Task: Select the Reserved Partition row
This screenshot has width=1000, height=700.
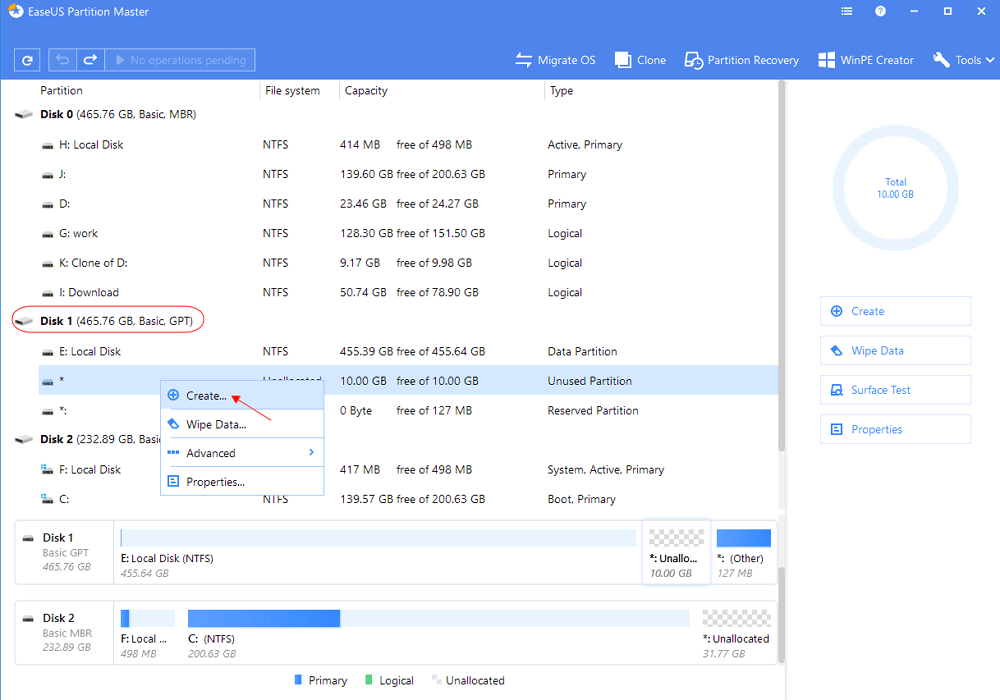Action: tap(408, 411)
